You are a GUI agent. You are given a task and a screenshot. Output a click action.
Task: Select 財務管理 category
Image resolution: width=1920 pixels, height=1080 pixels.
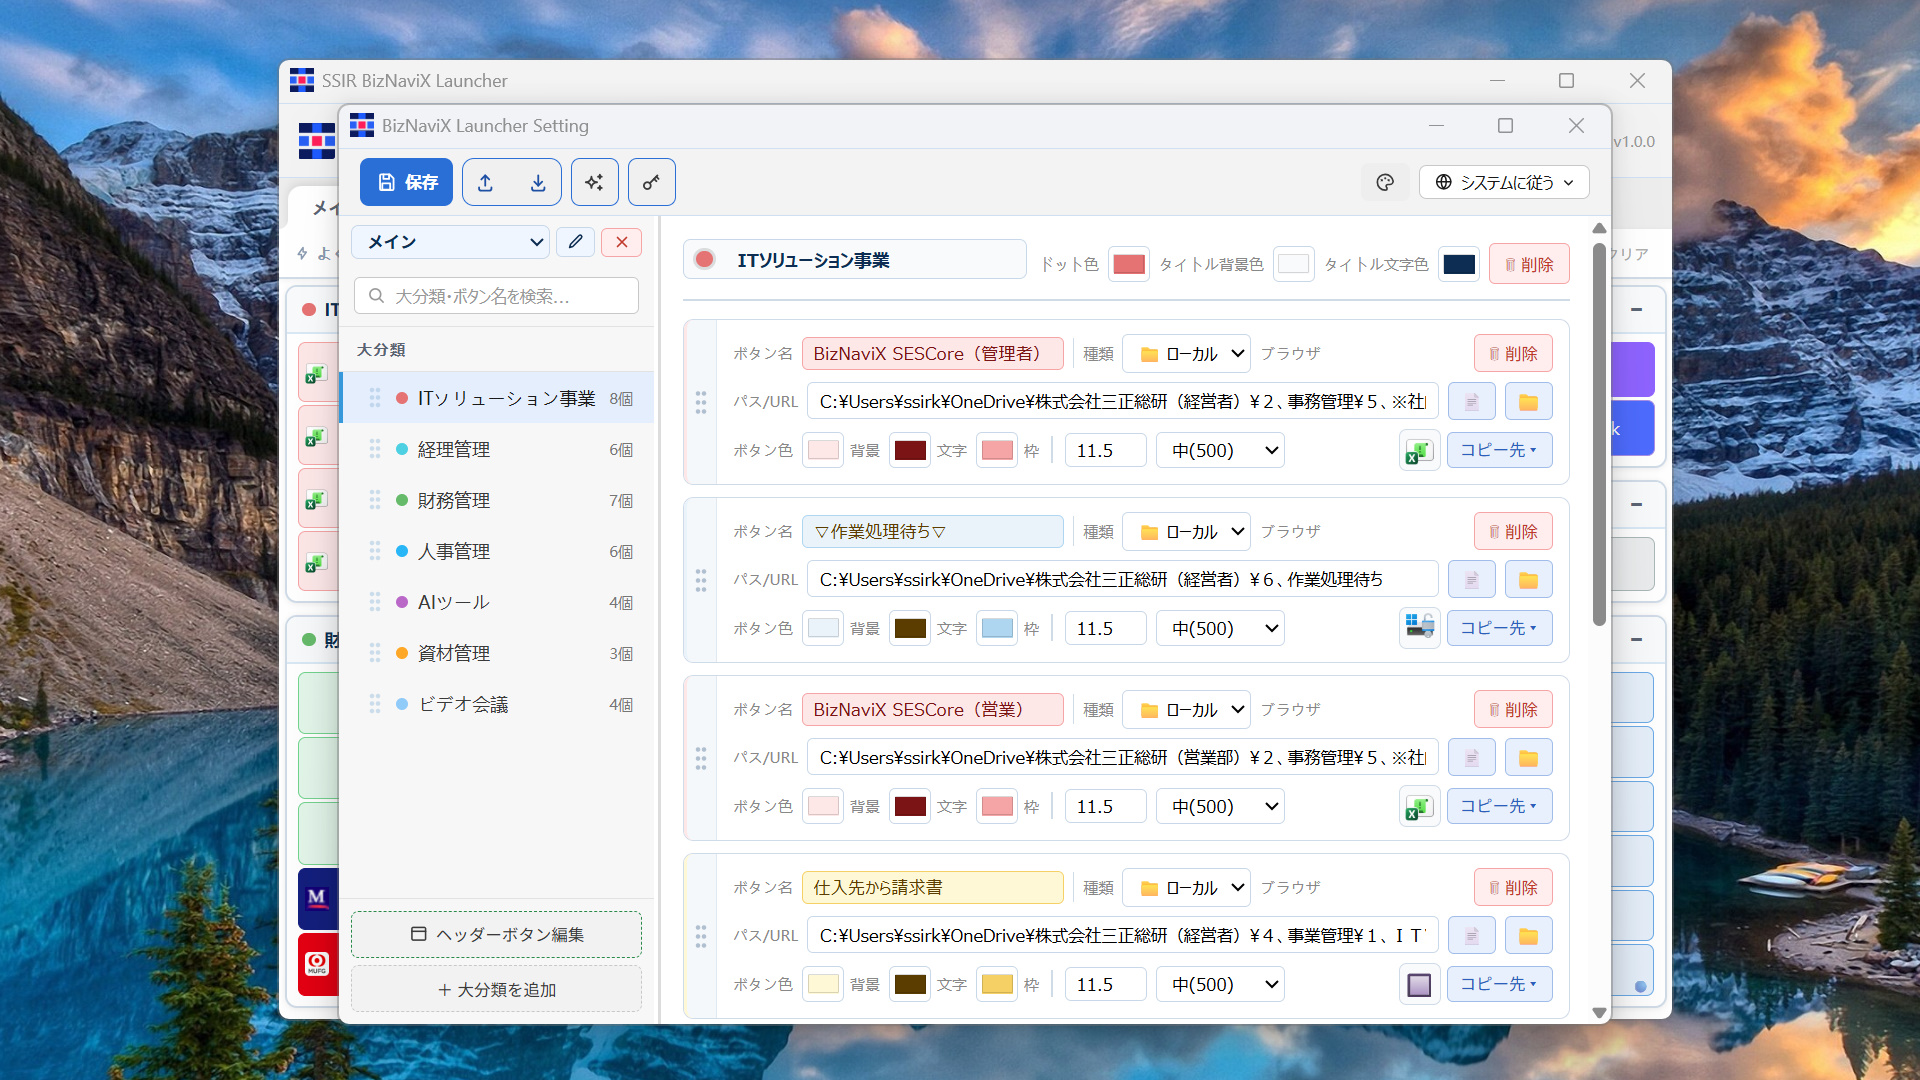(x=497, y=500)
